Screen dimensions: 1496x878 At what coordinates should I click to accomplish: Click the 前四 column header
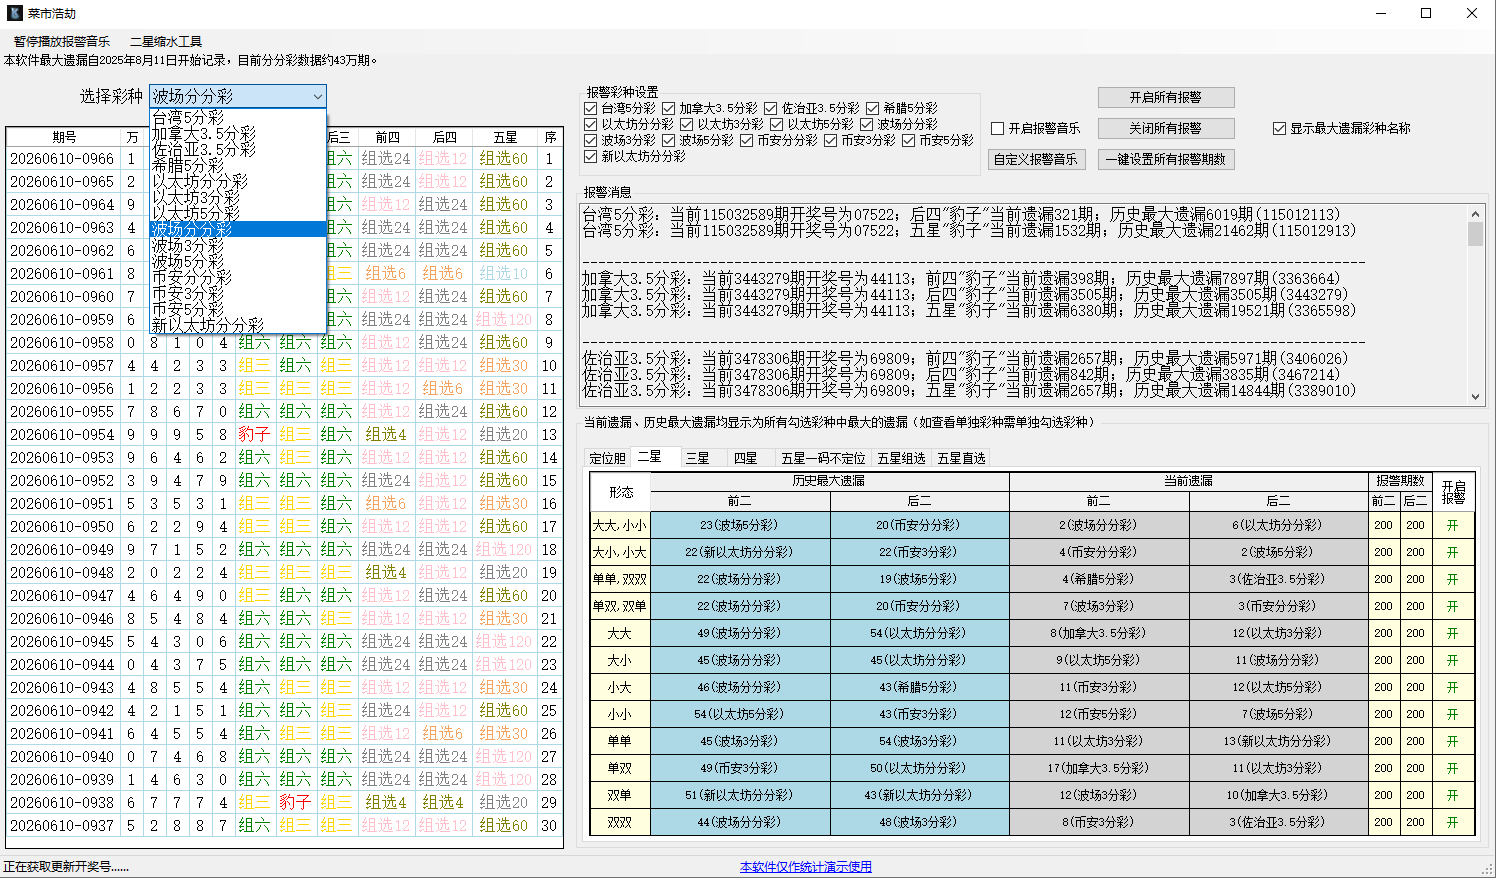click(387, 137)
